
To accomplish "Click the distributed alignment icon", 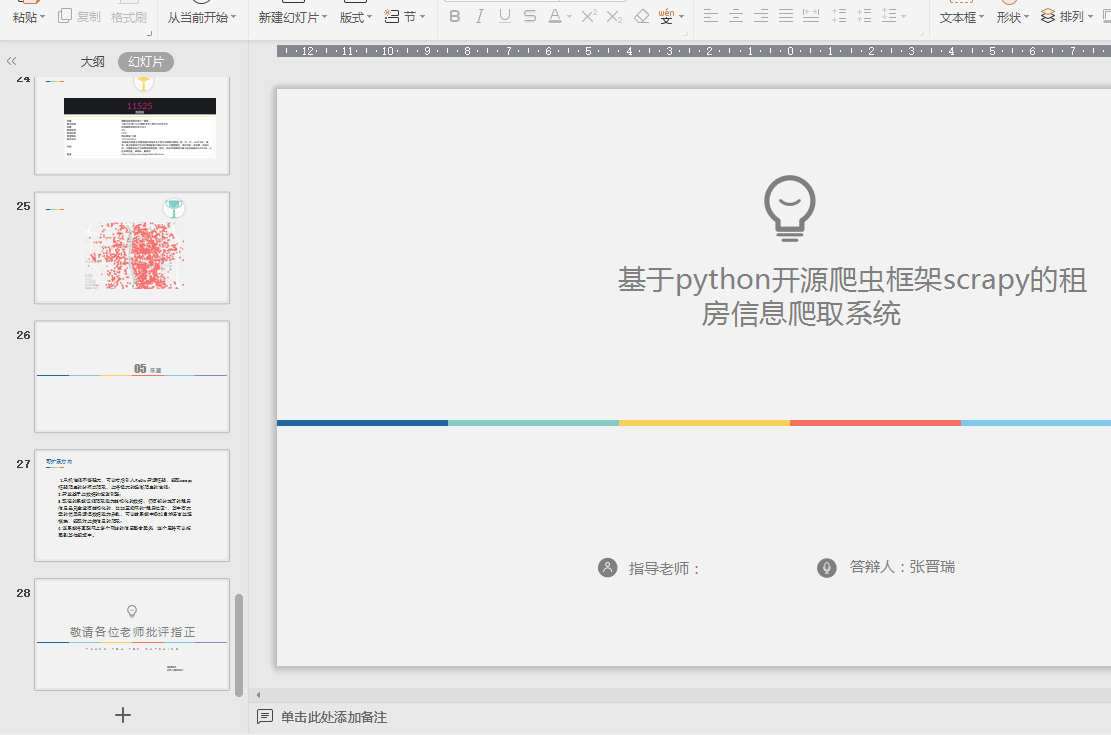I will (x=811, y=16).
